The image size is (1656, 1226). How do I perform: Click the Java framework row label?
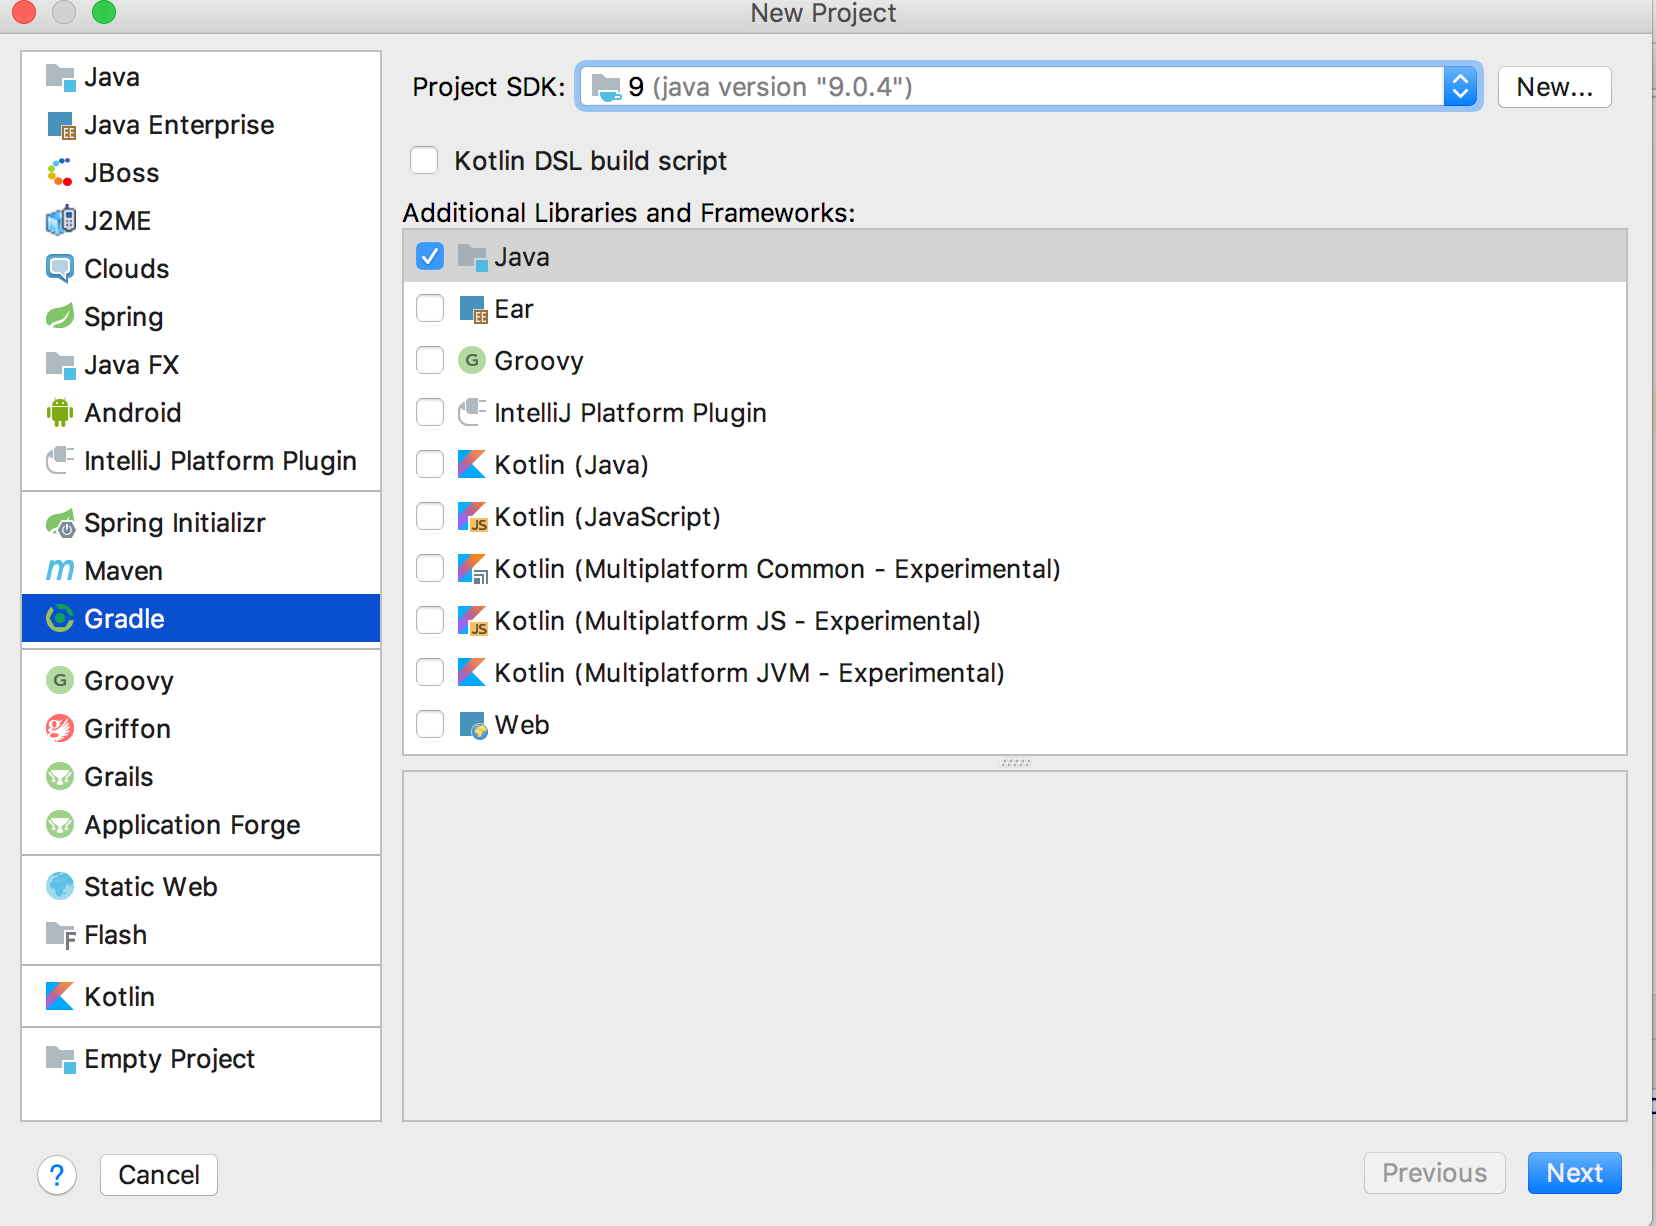click(x=522, y=257)
